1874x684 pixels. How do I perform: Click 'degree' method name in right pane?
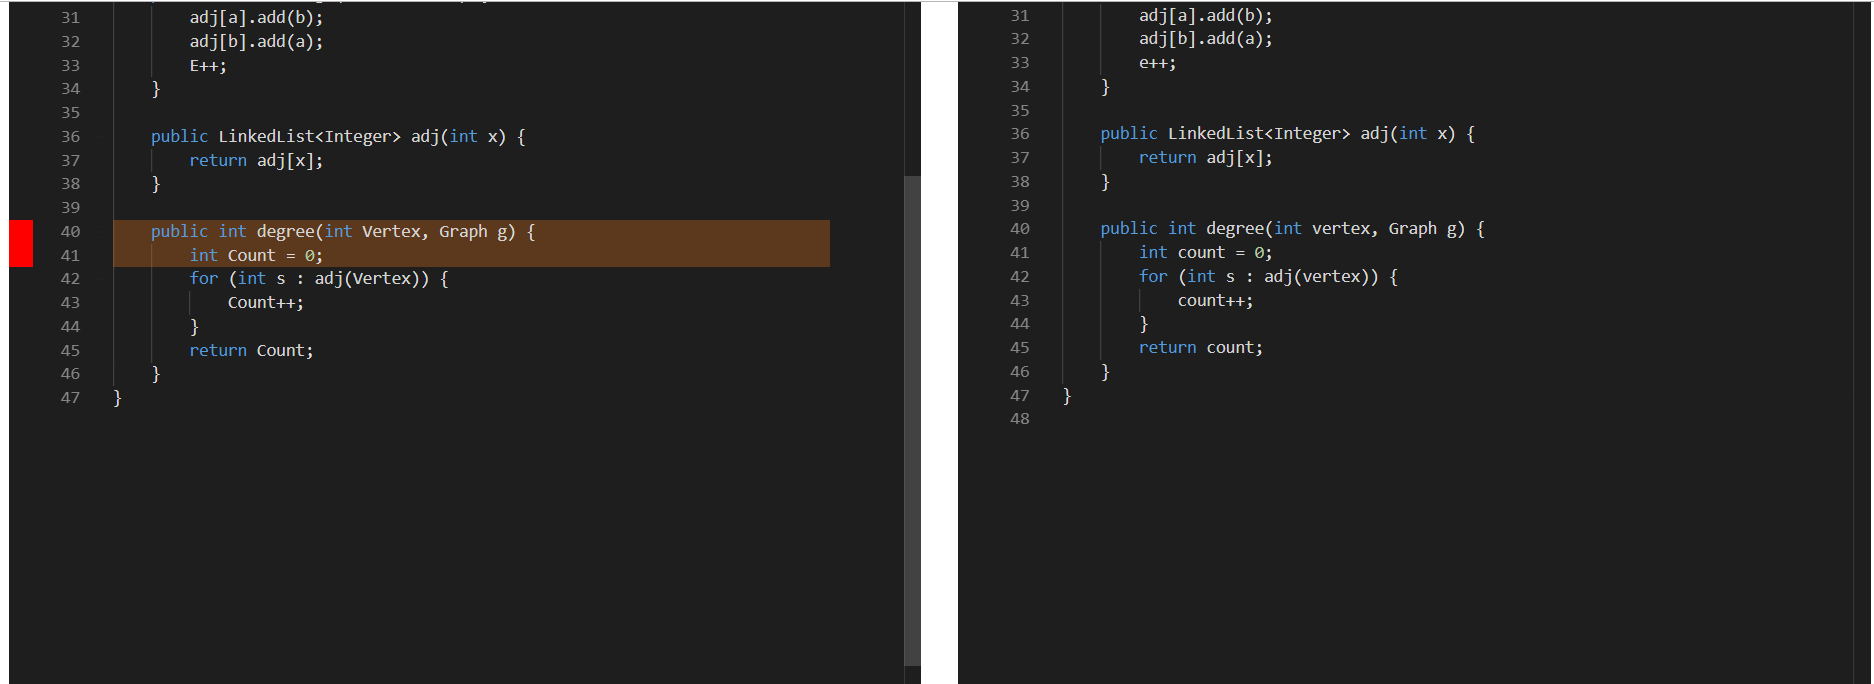[x=1235, y=228]
